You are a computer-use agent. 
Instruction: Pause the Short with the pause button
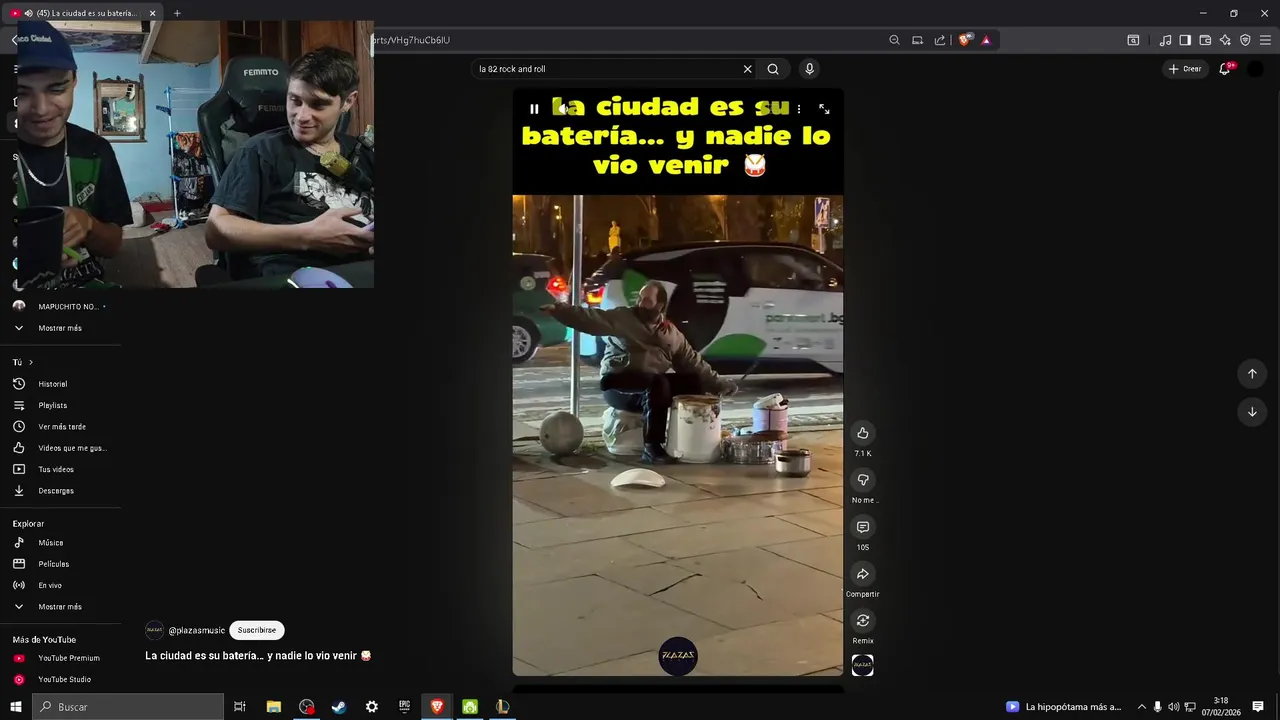pos(534,109)
